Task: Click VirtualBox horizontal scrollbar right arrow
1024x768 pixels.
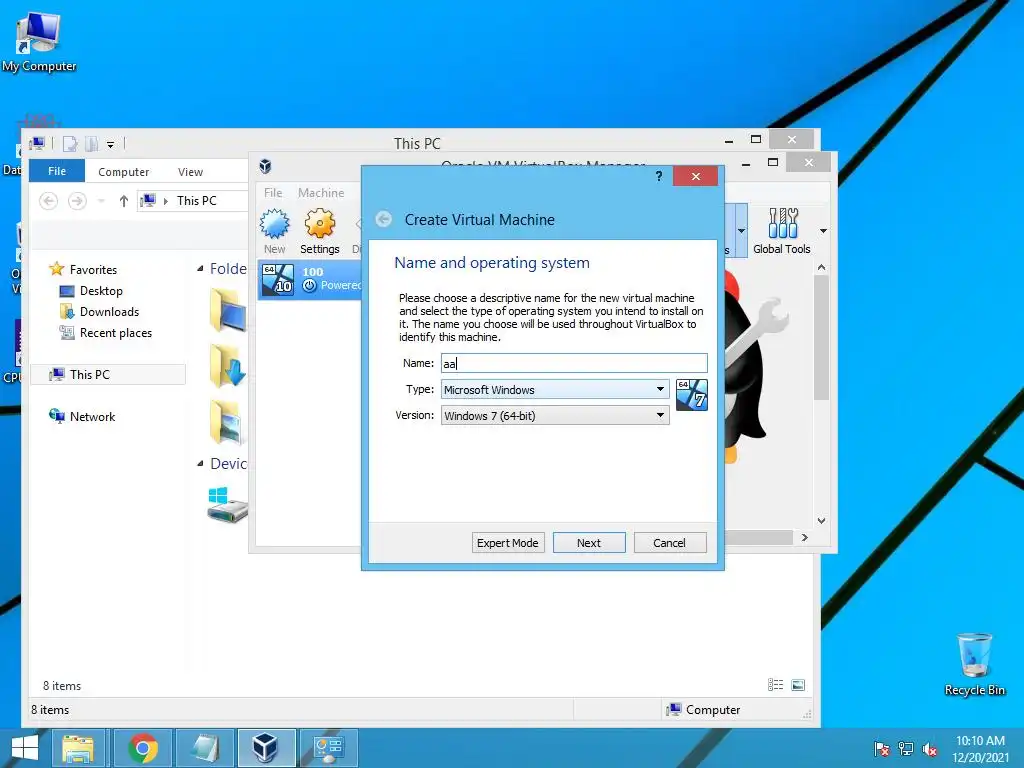Action: pos(805,537)
